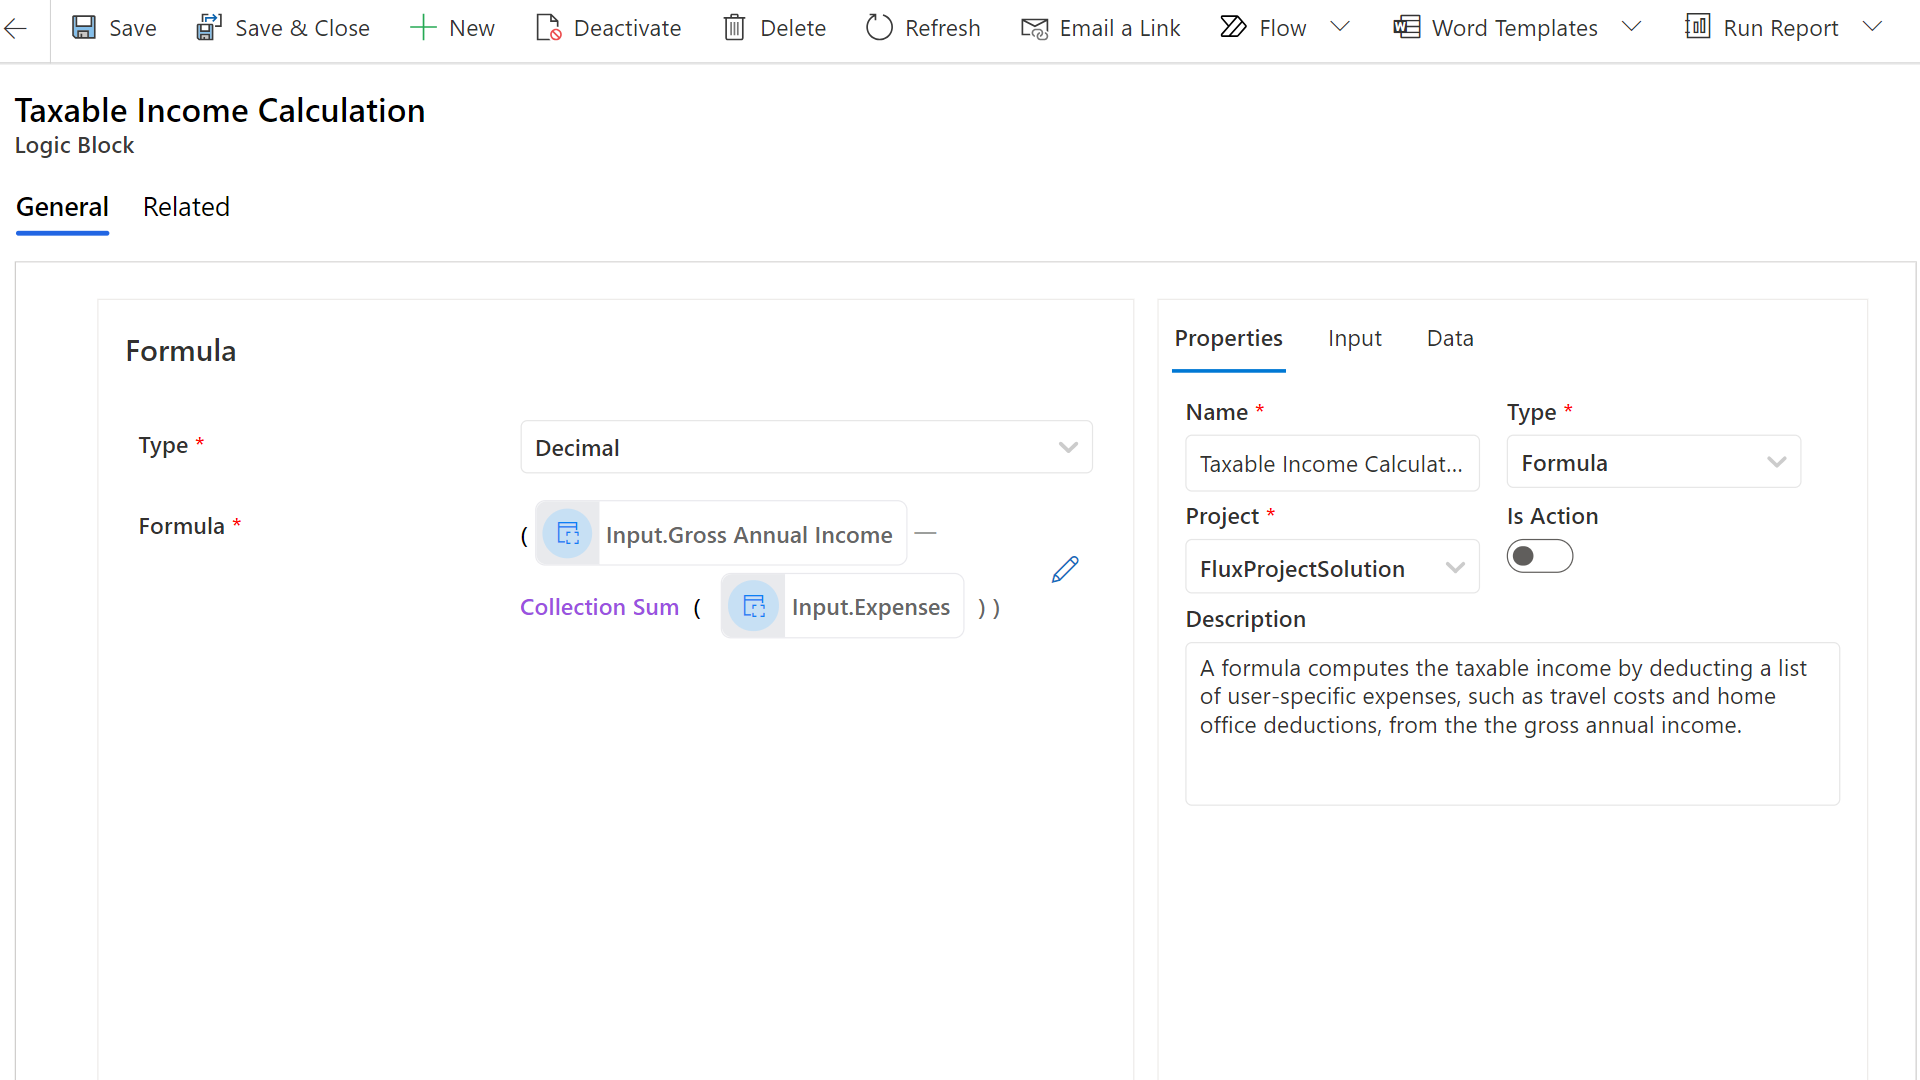
Task: Expand the Word Templates chevron
Action: click(1631, 27)
